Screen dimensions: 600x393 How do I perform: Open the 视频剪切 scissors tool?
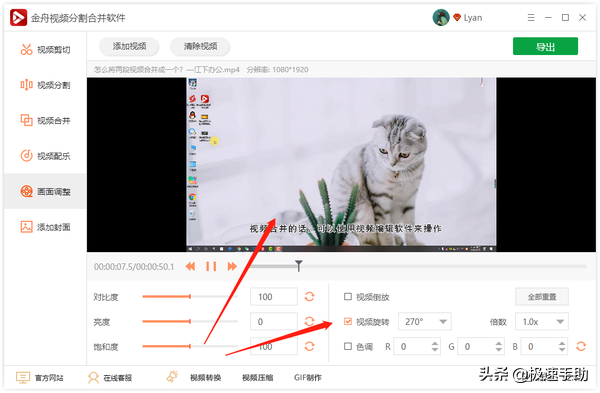click(45, 50)
